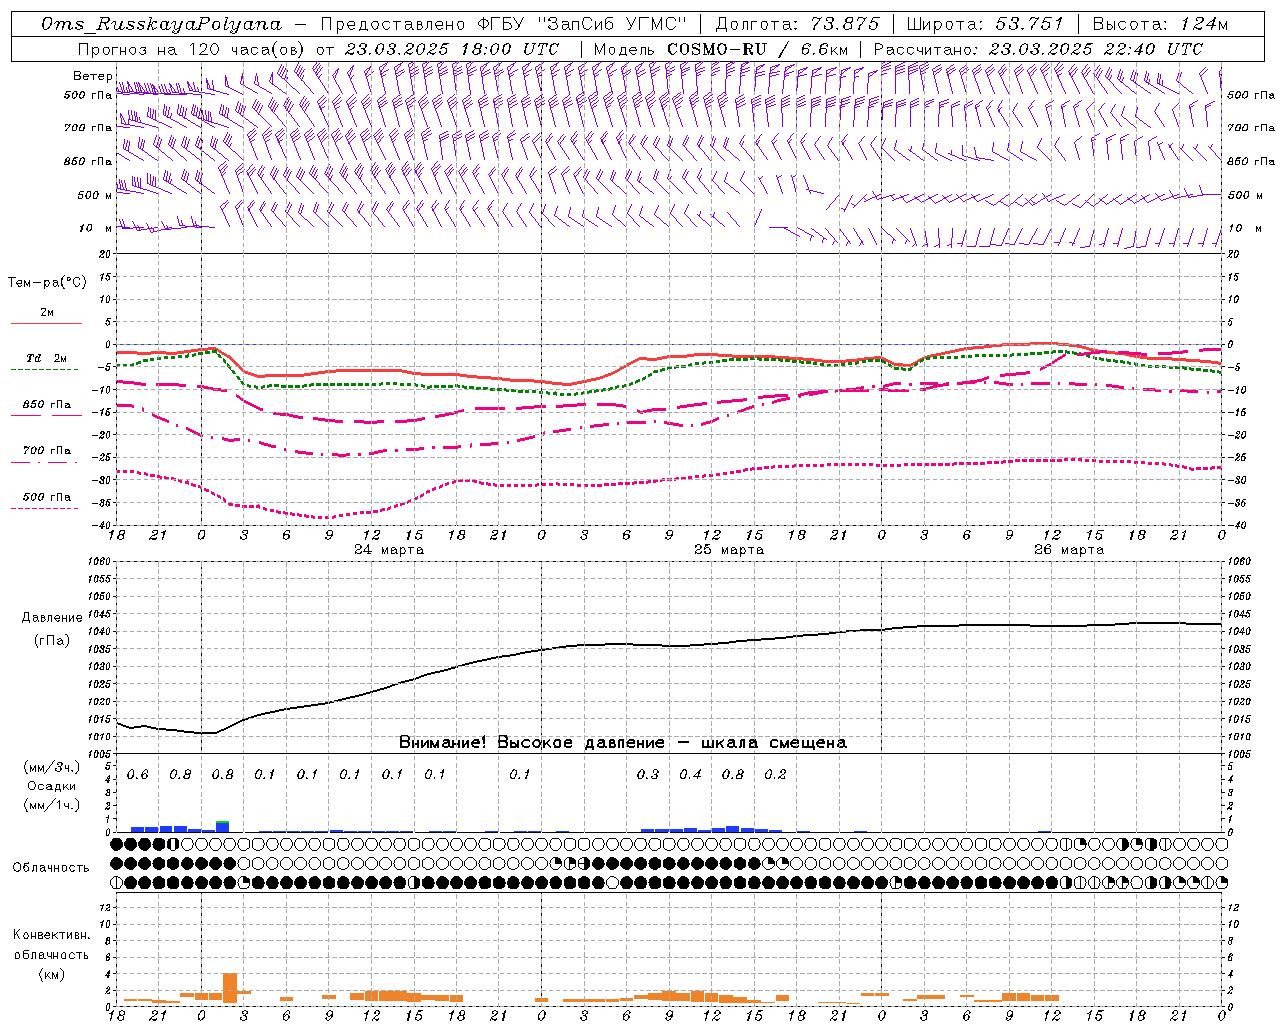Click the tallest orange convective cloud bar
This screenshot has height=1024, width=1280.
(x=230, y=988)
